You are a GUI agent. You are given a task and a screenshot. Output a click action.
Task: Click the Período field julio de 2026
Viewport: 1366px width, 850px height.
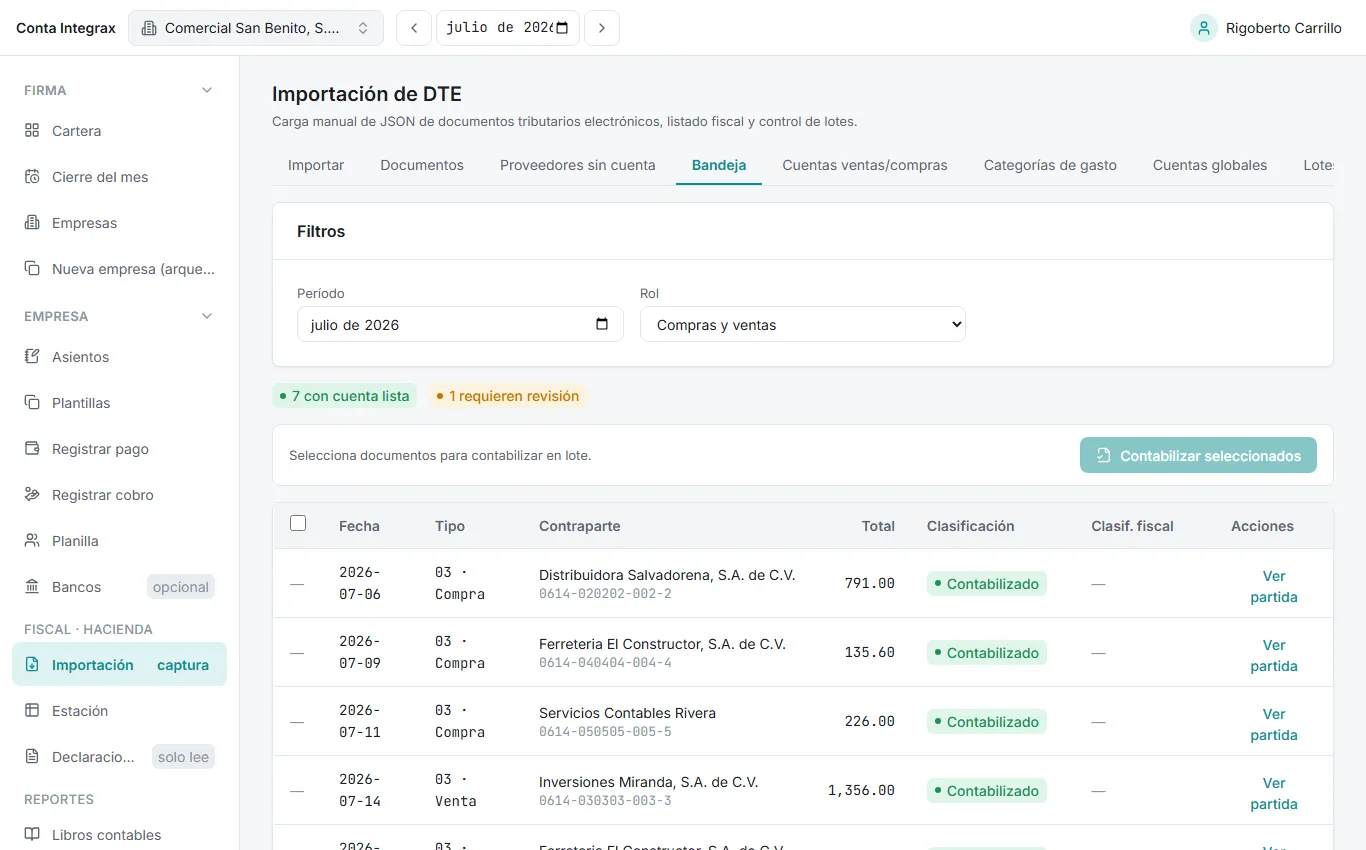pos(460,324)
